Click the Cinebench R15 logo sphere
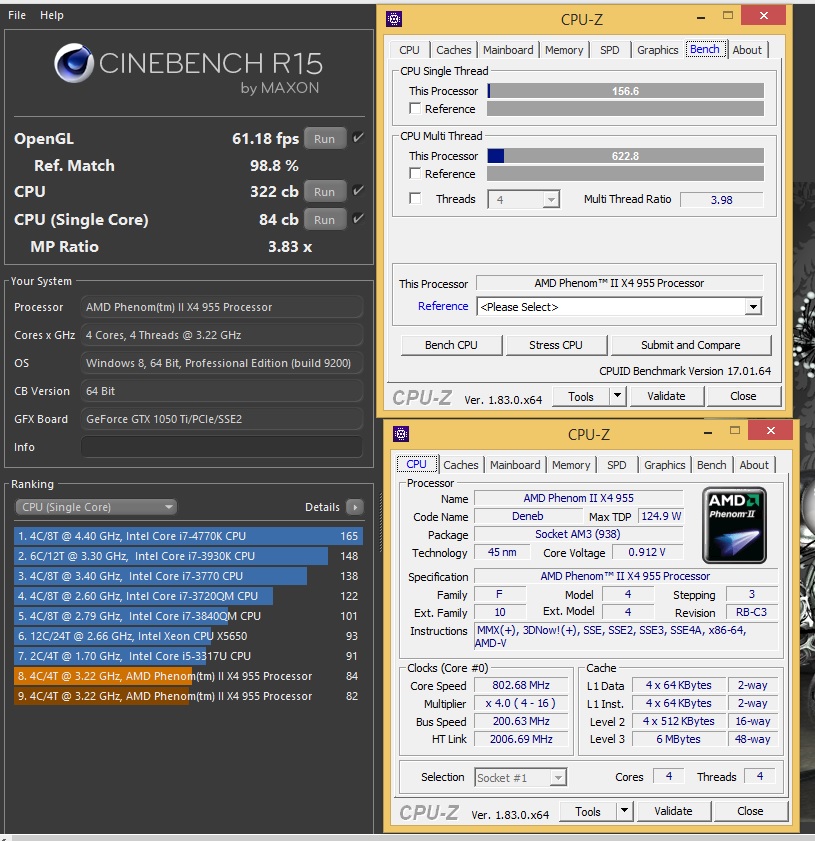Viewport: 815px width, 841px height. [74, 63]
